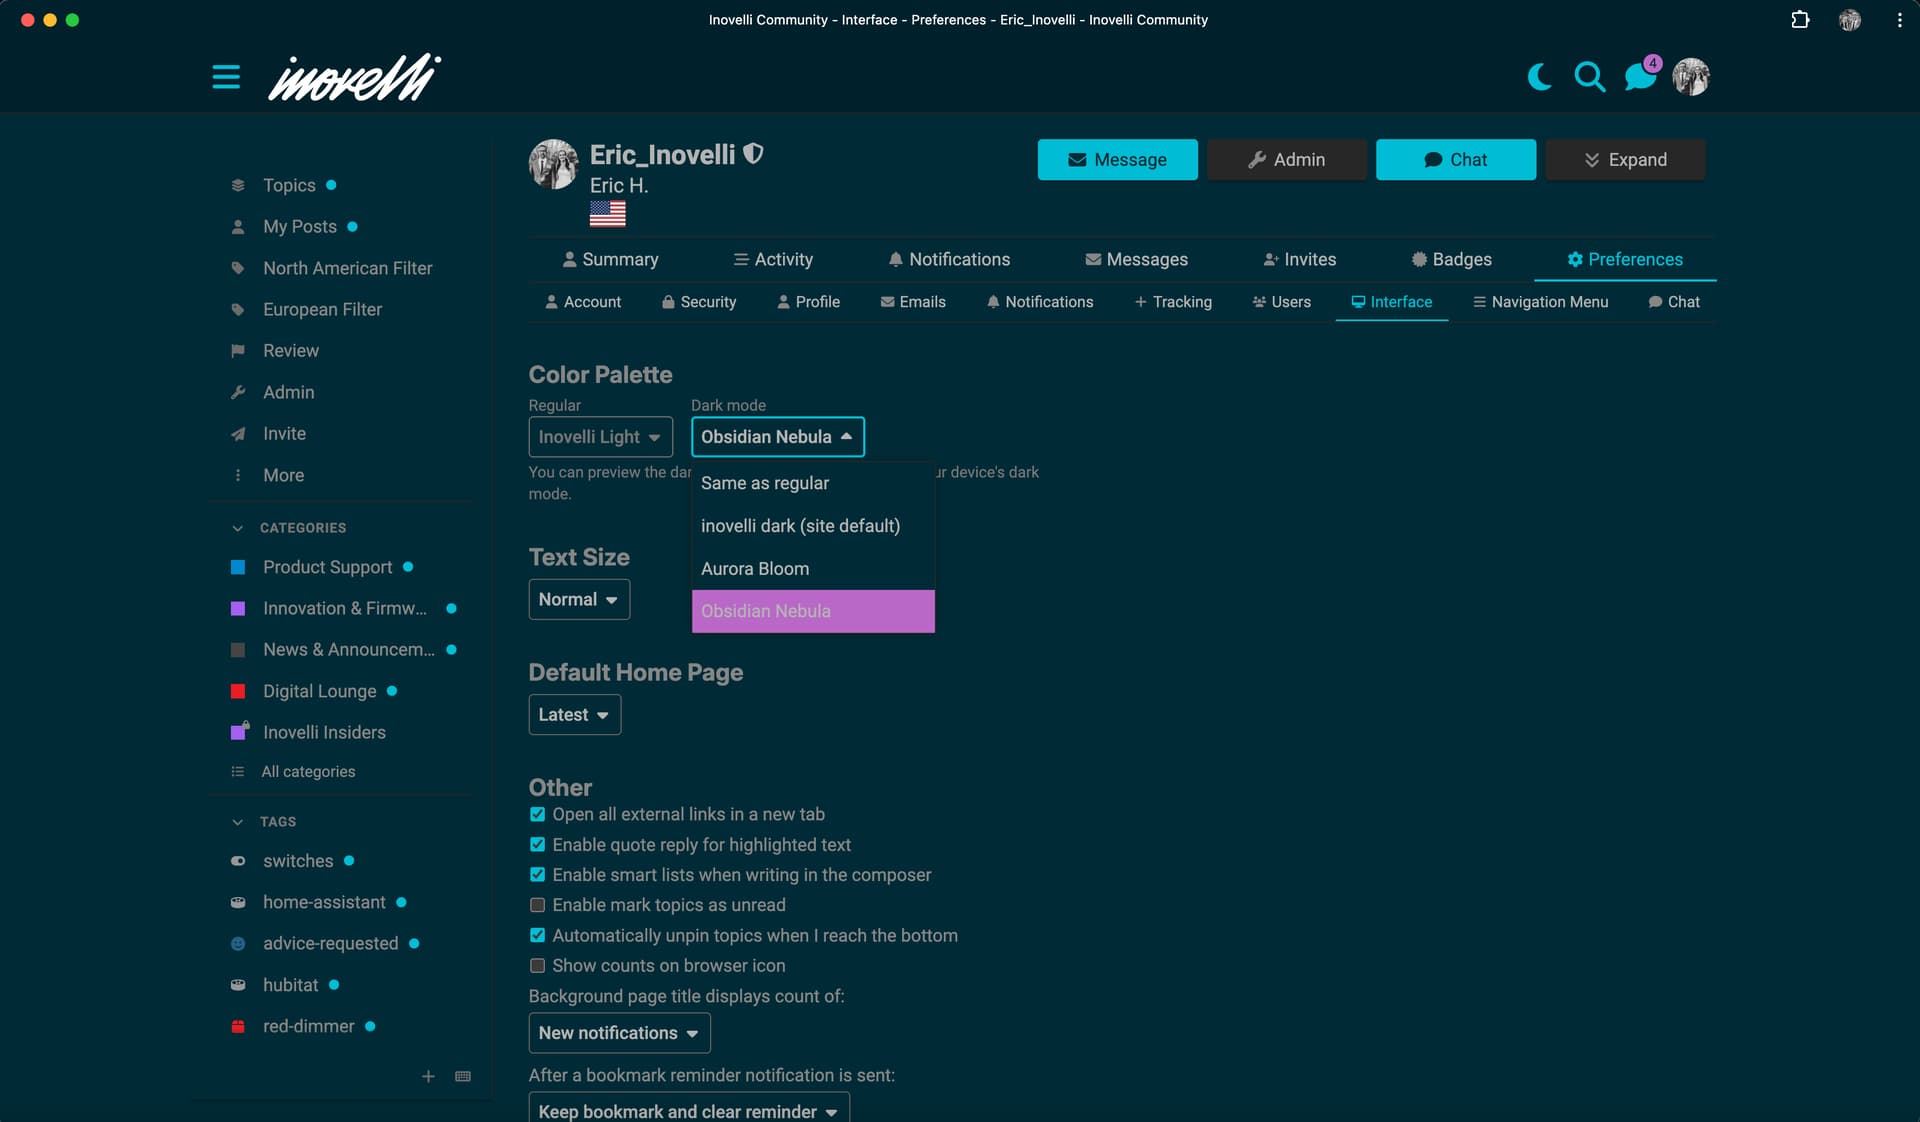Click the Expand profile button
Image resolution: width=1920 pixels, height=1122 pixels.
(x=1625, y=160)
